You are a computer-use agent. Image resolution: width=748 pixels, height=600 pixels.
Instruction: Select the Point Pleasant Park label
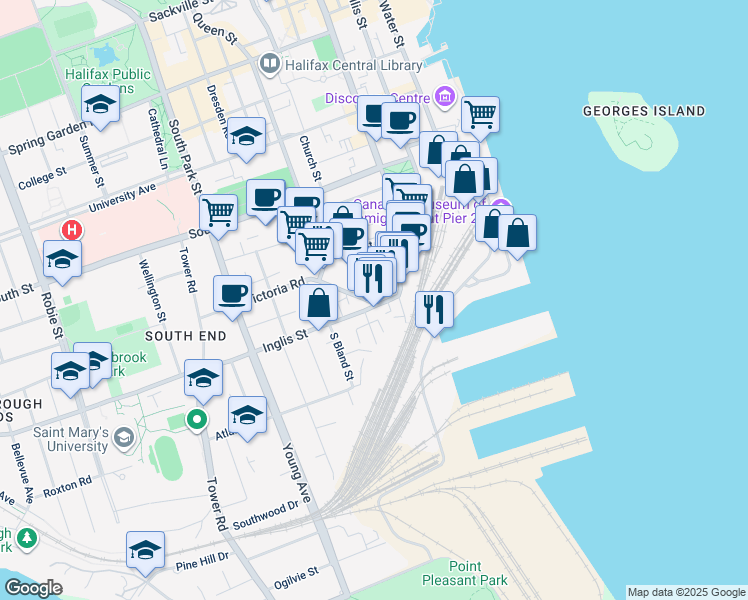coord(478,573)
